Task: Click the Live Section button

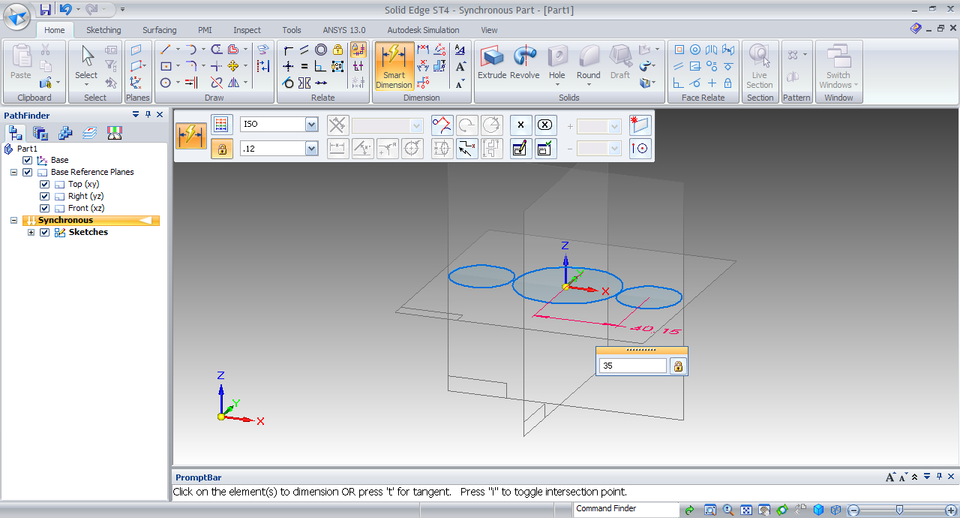Action: click(x=759, y=67)
